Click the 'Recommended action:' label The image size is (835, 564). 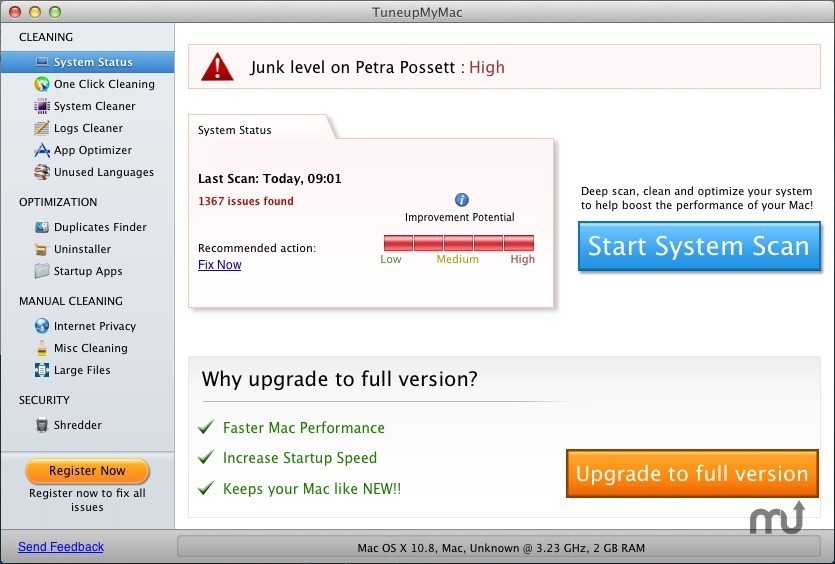point(257,248)
